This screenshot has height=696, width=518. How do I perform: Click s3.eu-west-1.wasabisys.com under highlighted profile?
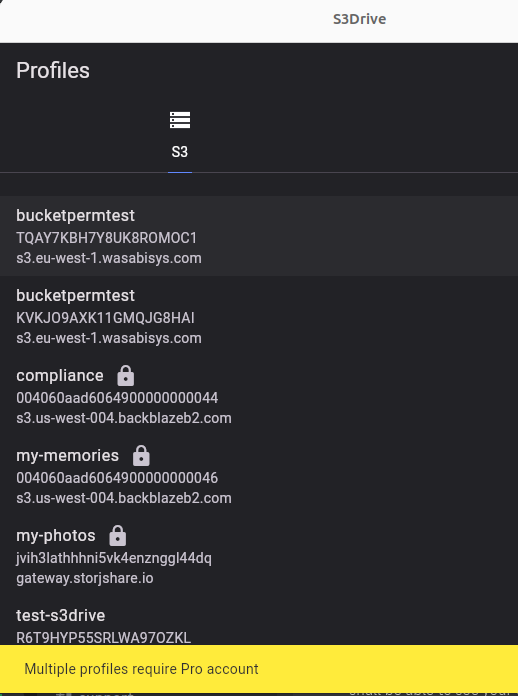(x=109, y=258)
